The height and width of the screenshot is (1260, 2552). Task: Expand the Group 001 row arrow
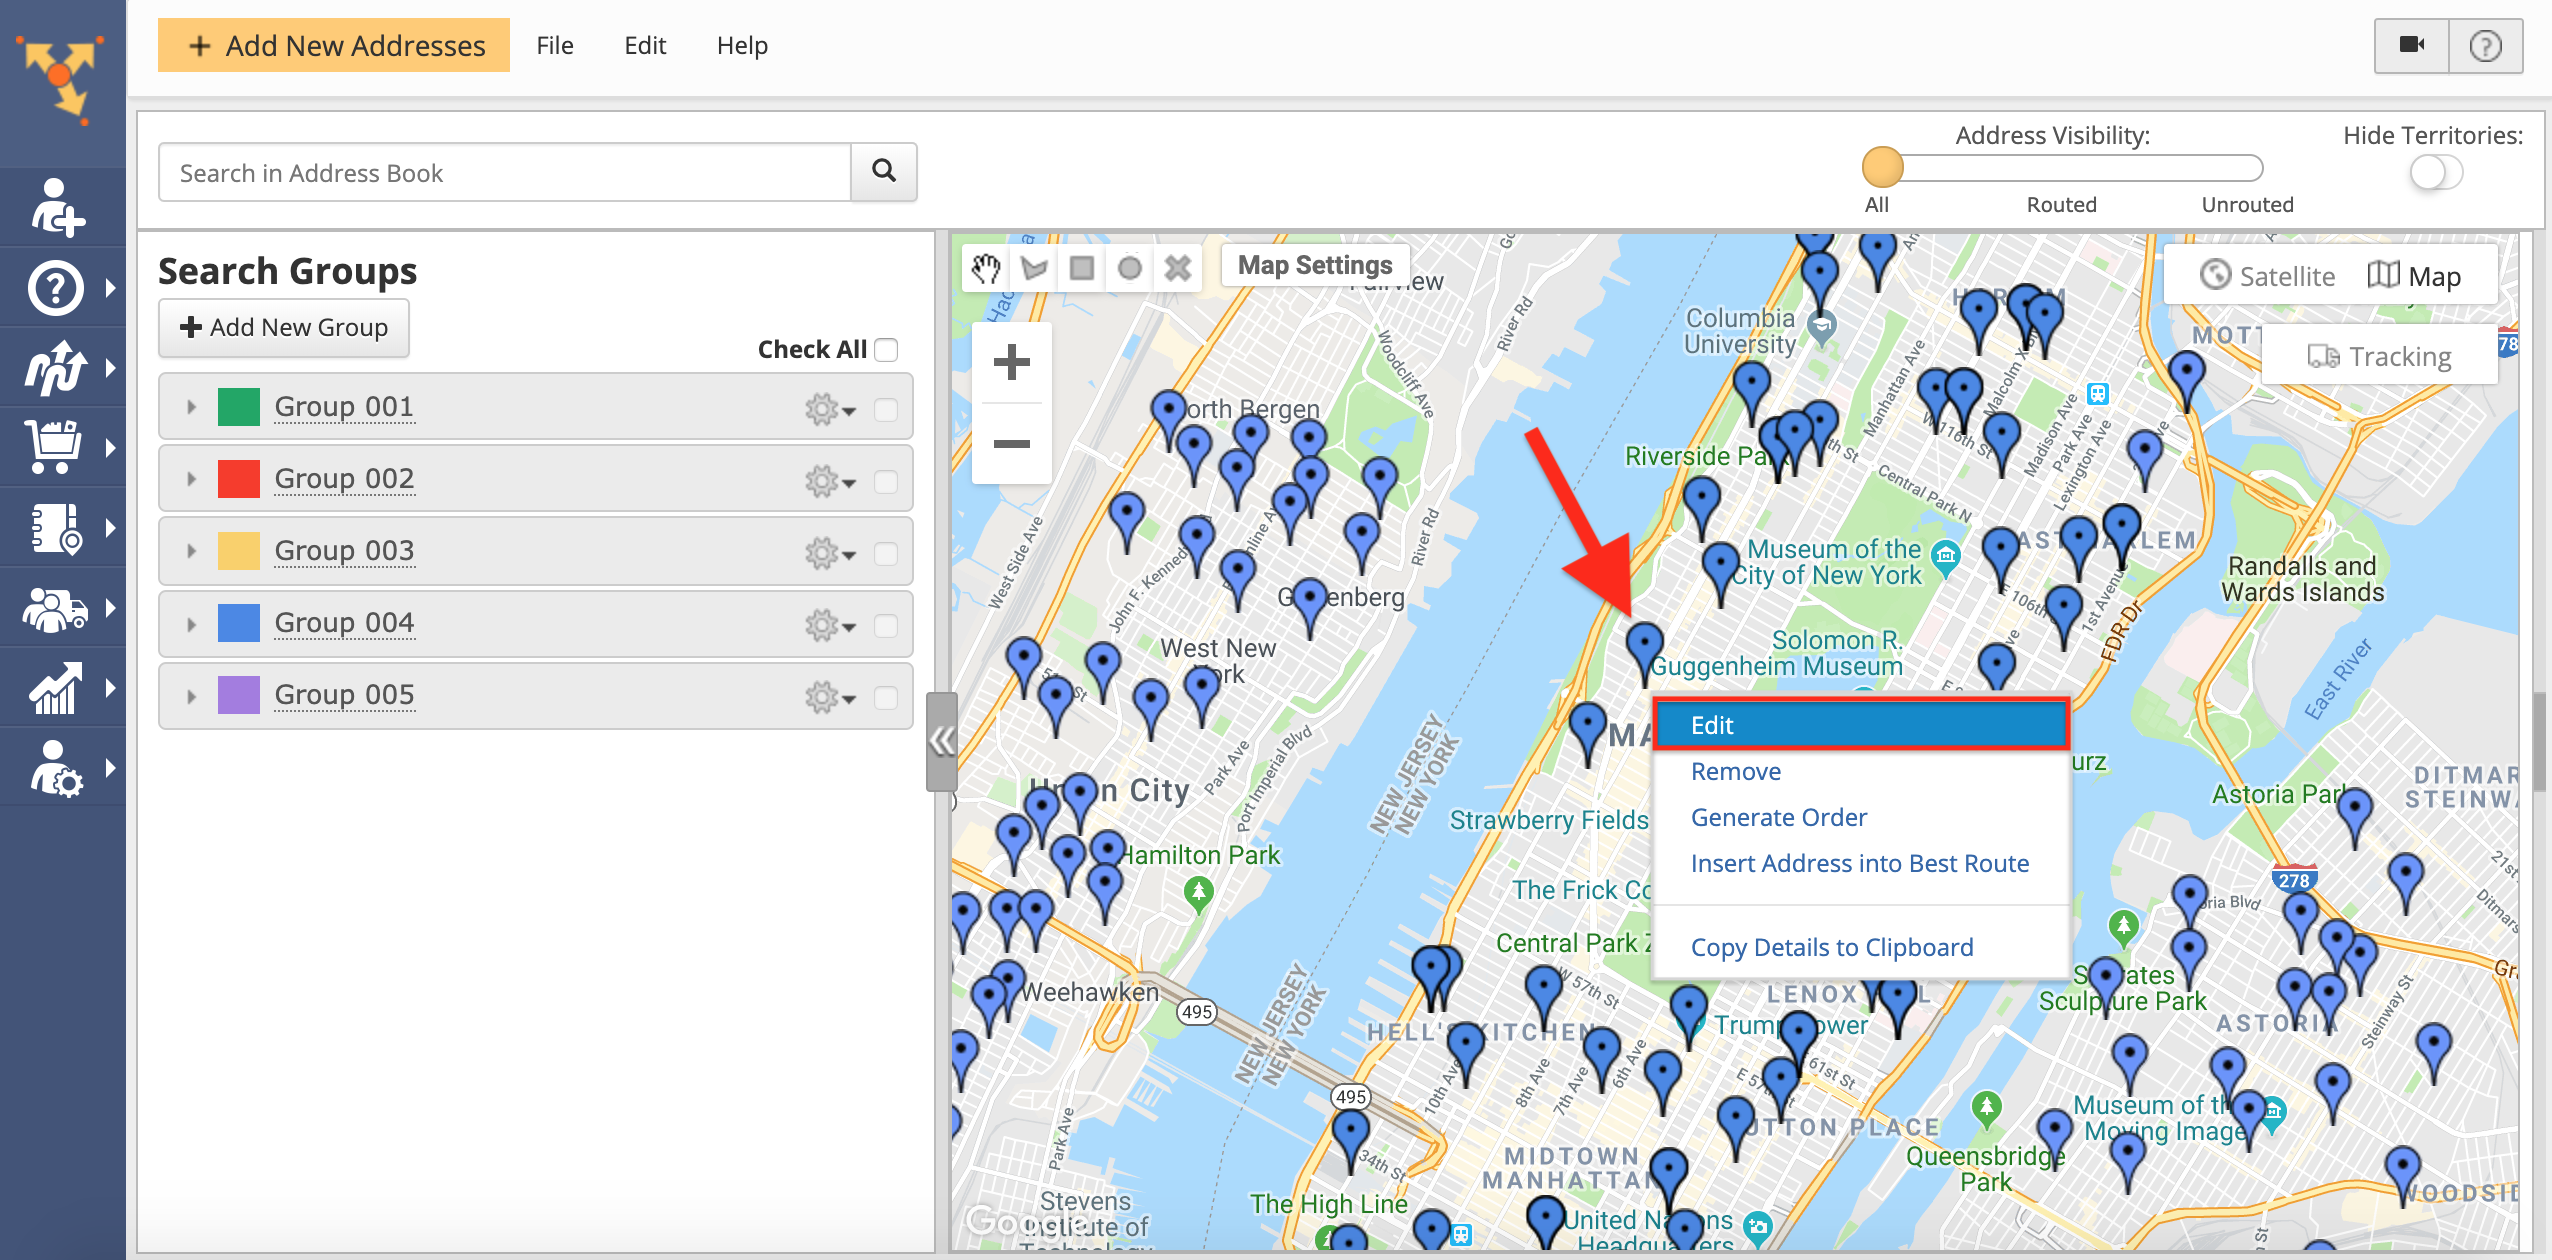[x=191, y=407]
